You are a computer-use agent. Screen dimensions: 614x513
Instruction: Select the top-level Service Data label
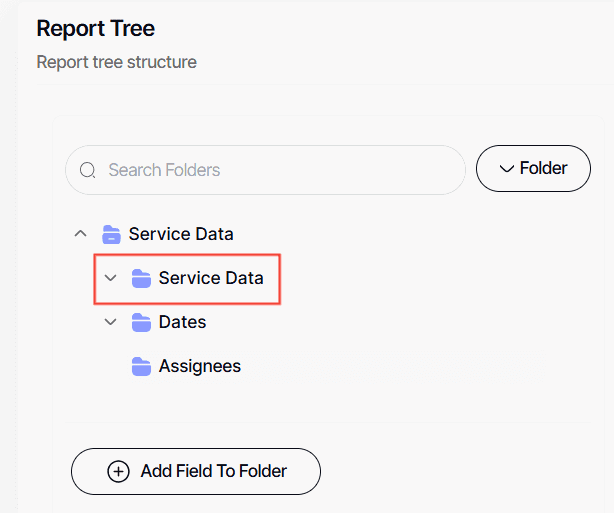pos(181,234)
